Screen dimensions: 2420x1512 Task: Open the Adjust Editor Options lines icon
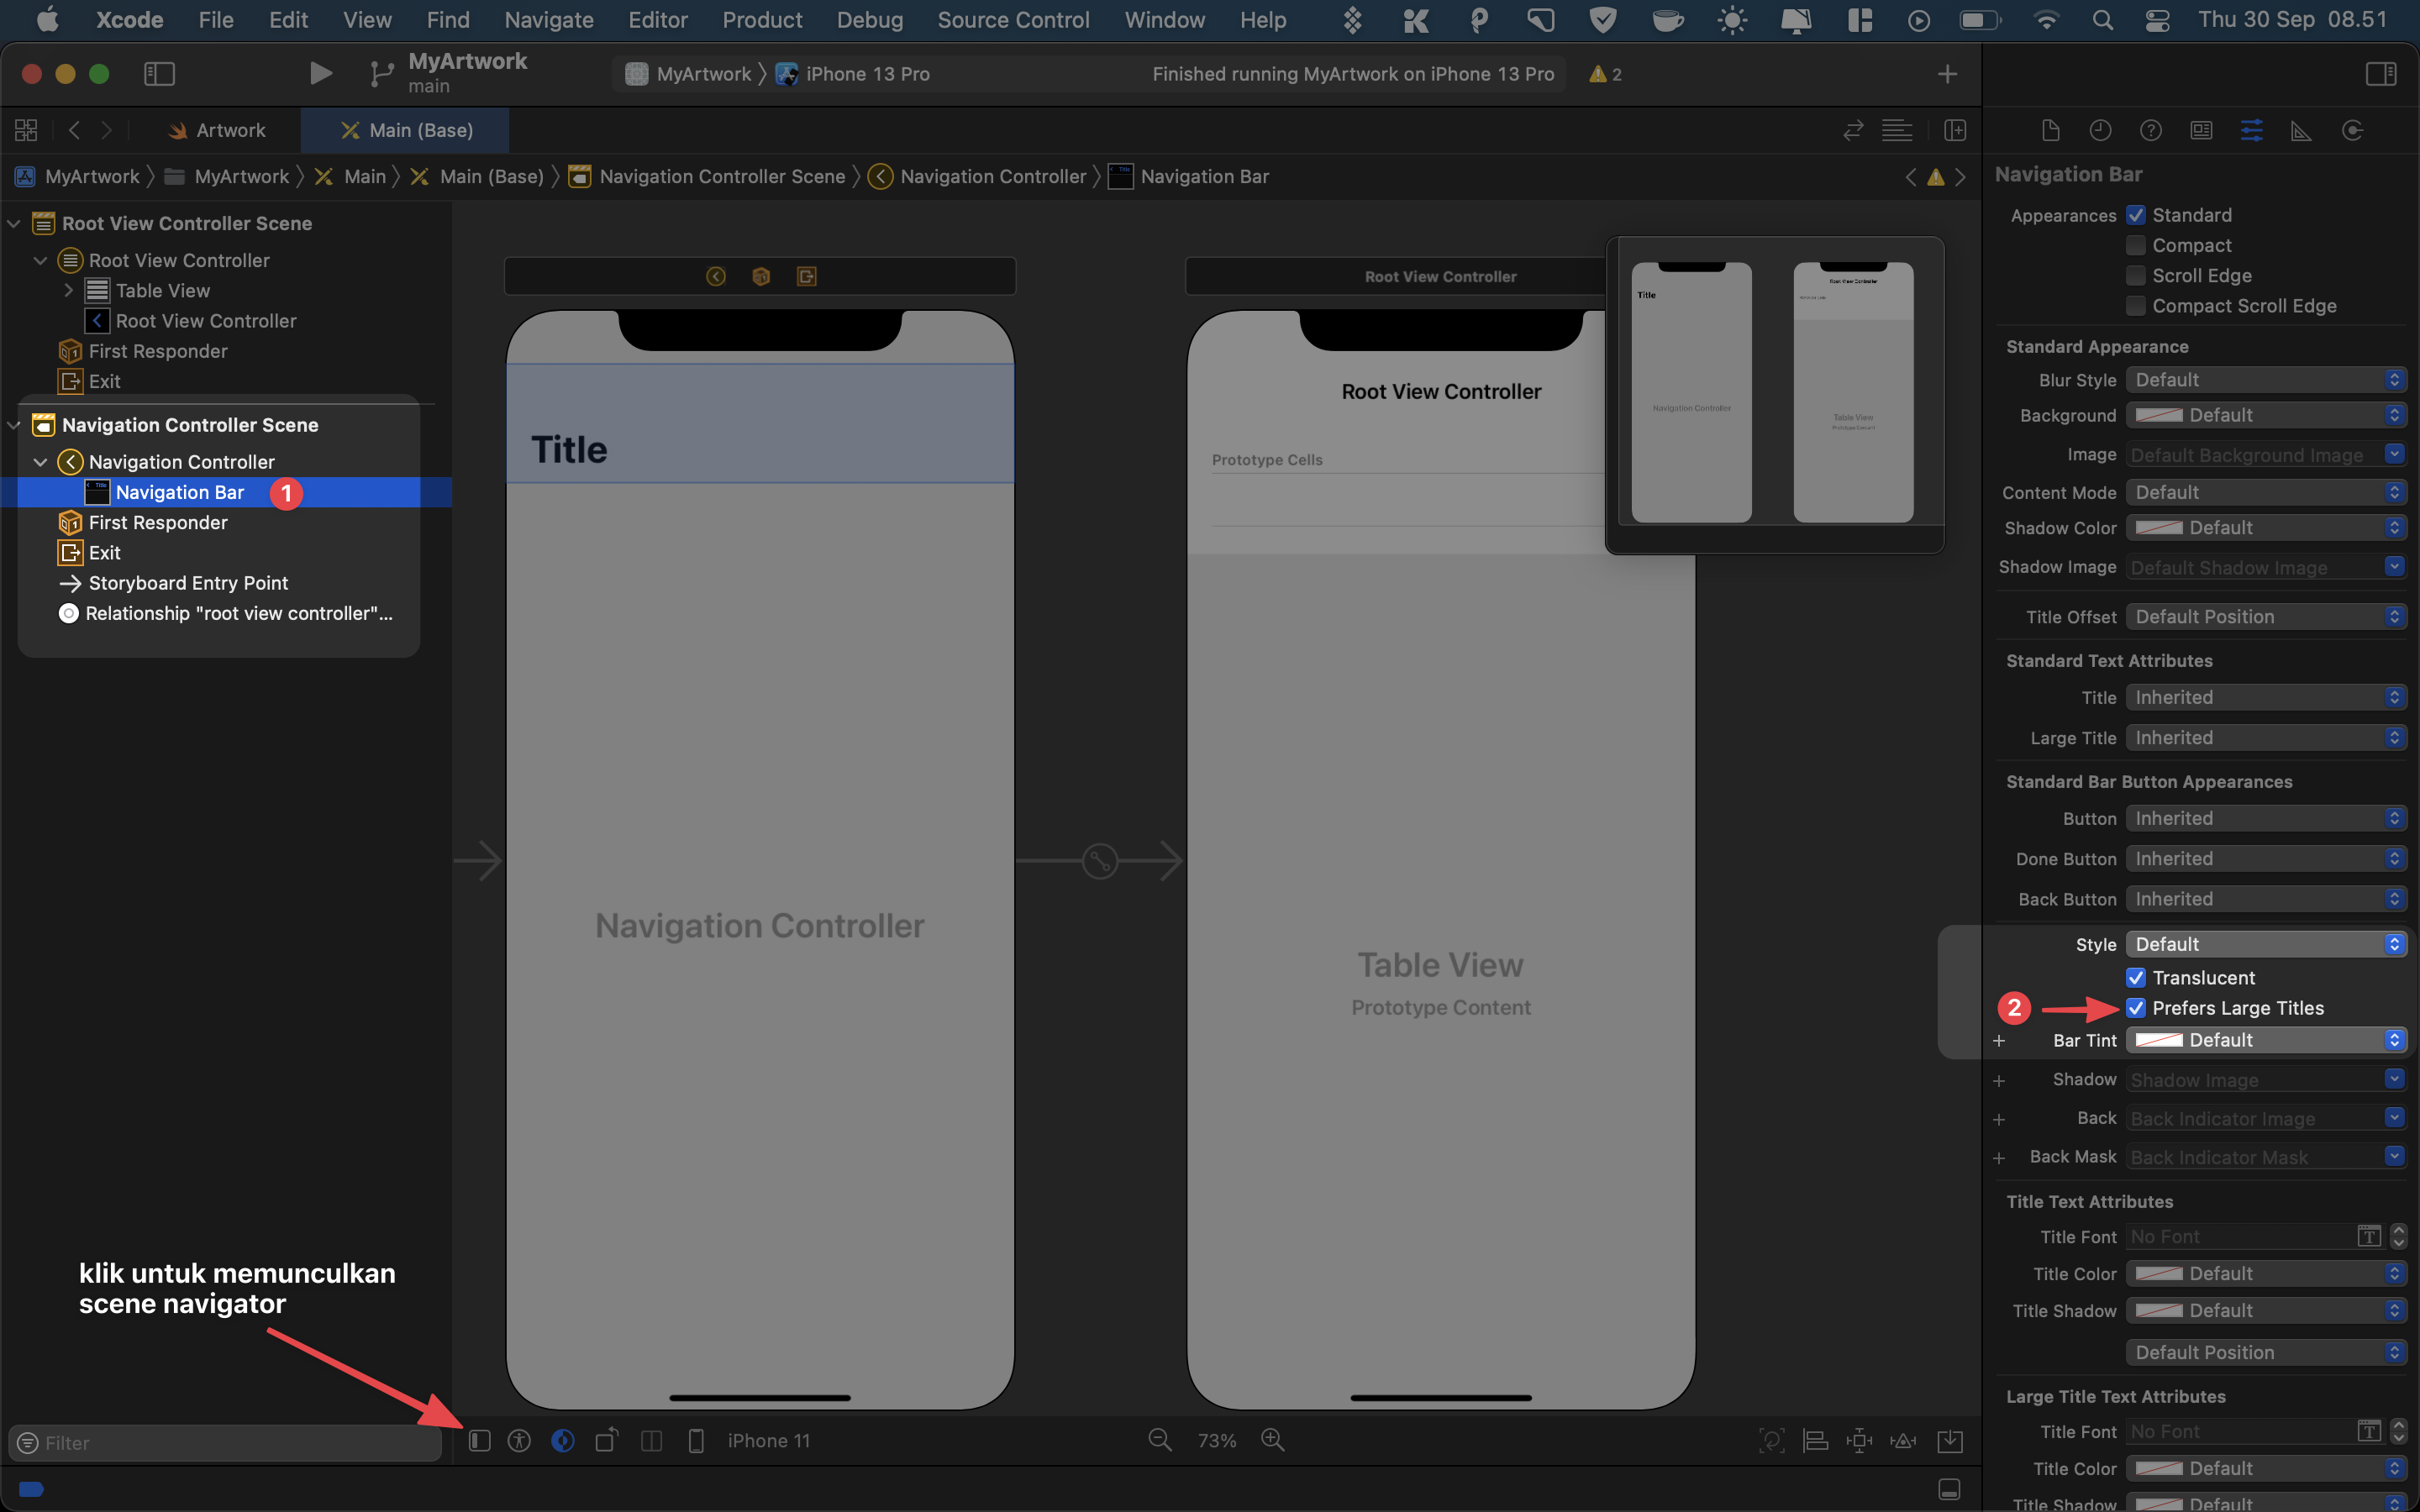tap(1897, 130)
